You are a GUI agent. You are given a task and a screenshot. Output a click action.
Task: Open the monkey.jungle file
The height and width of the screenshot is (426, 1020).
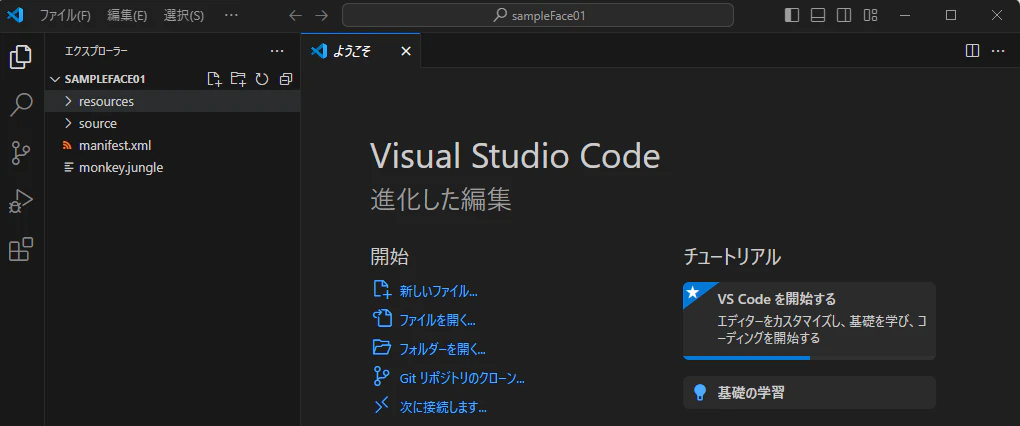[172, 168]
